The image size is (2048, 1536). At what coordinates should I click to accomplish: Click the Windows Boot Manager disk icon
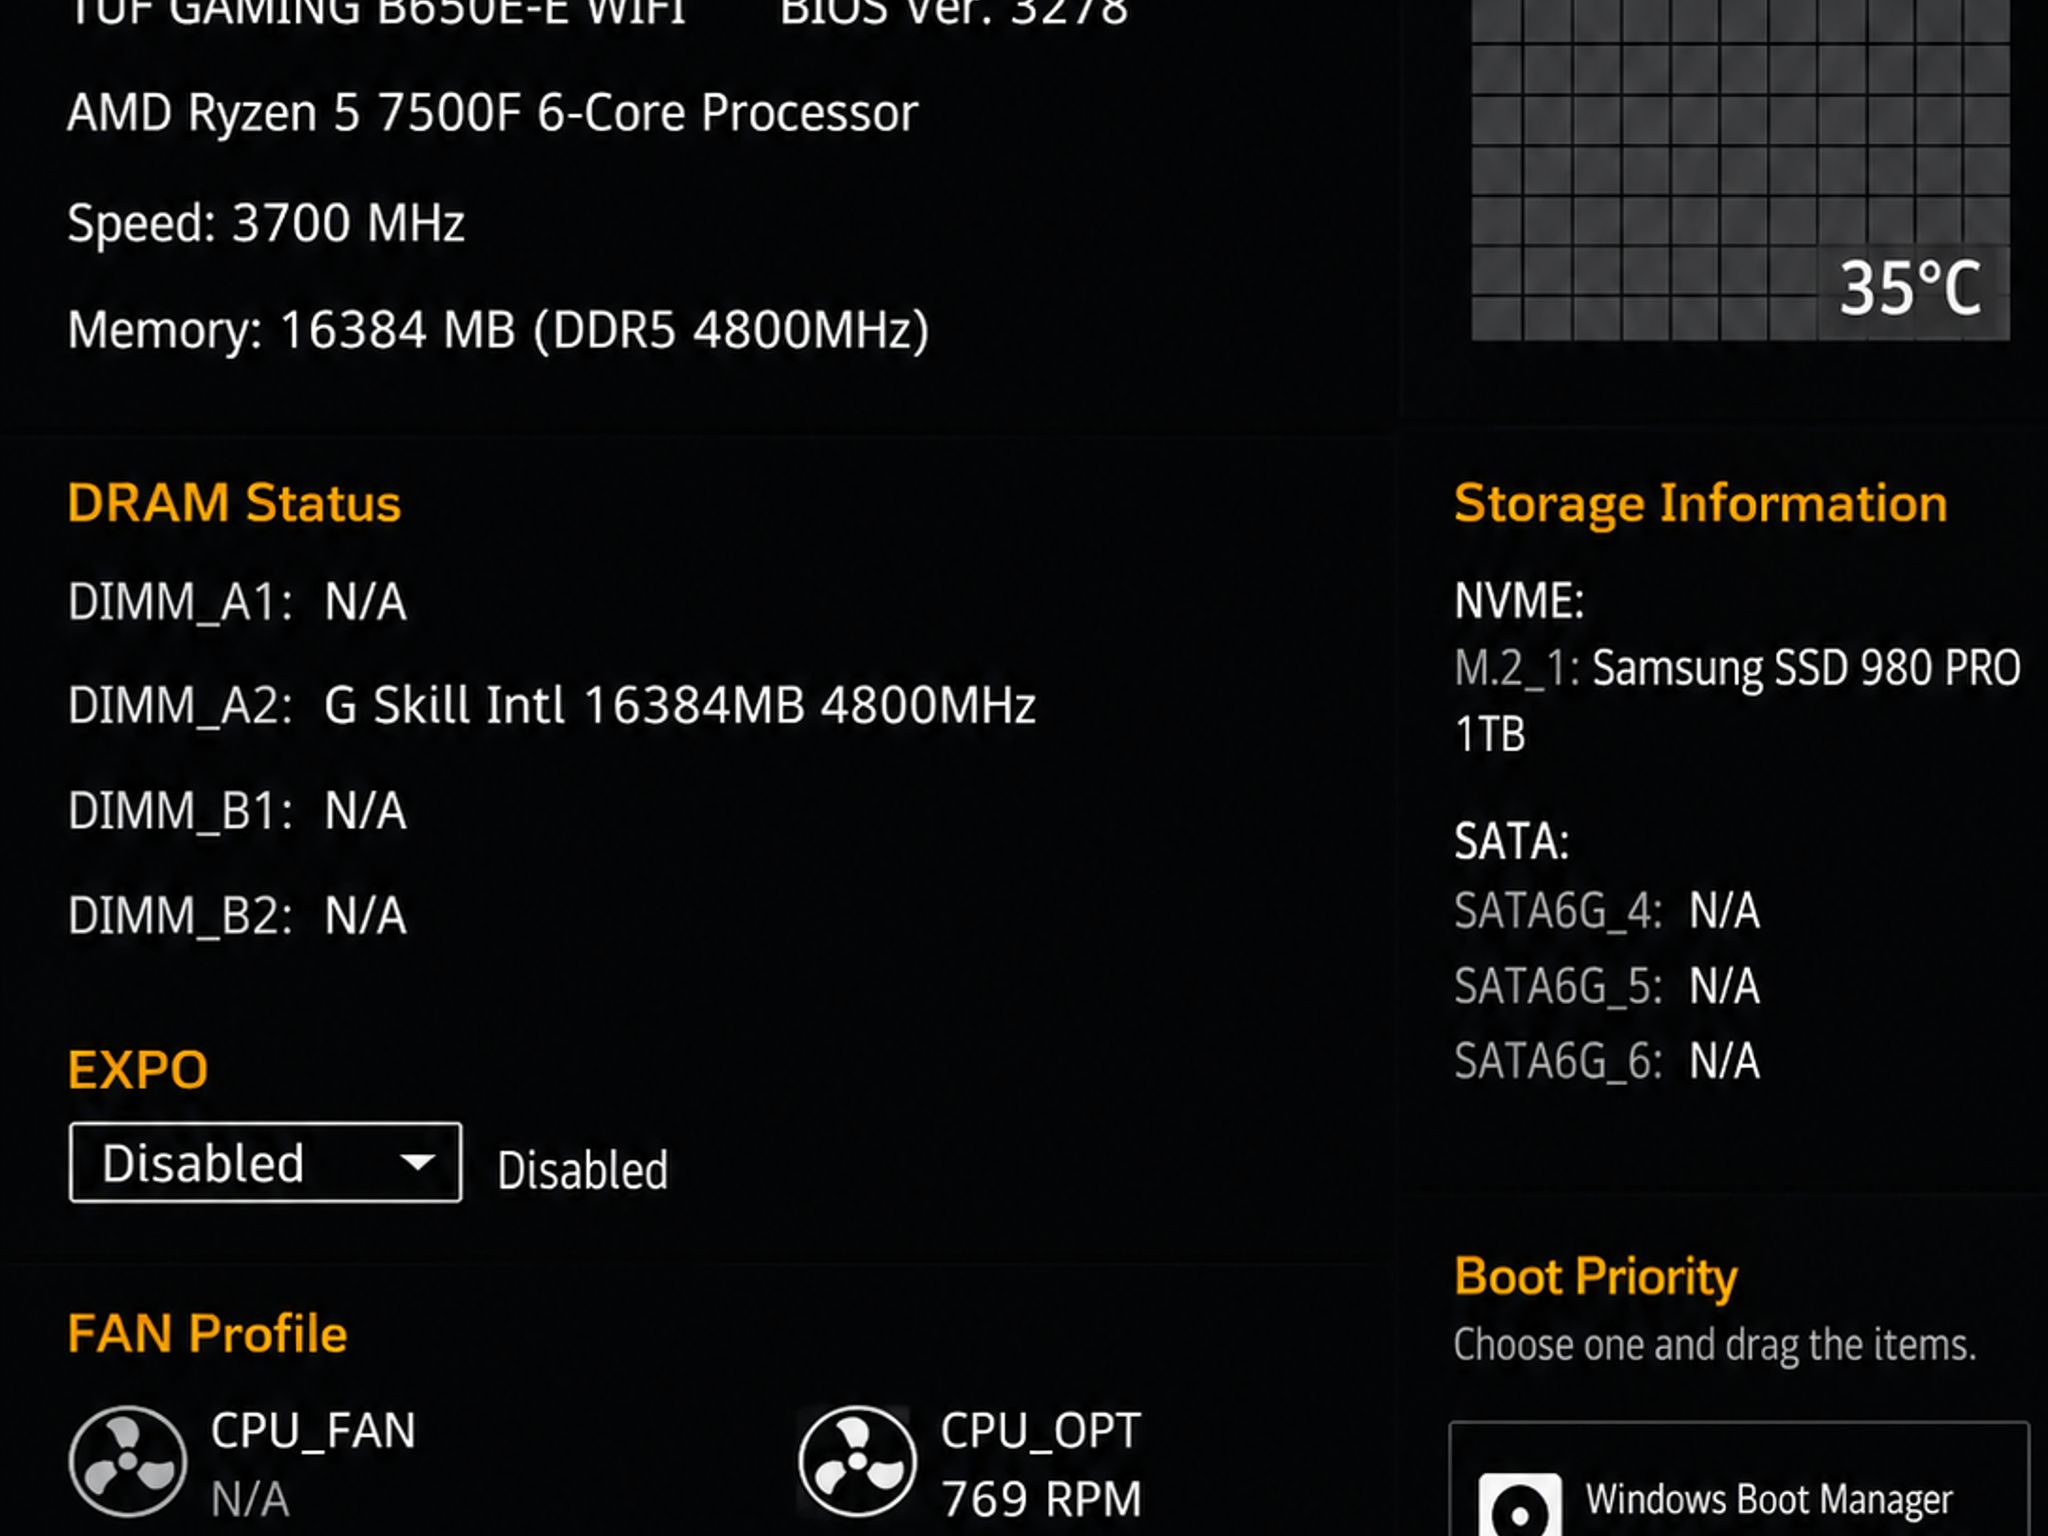coord(1519,1505)
